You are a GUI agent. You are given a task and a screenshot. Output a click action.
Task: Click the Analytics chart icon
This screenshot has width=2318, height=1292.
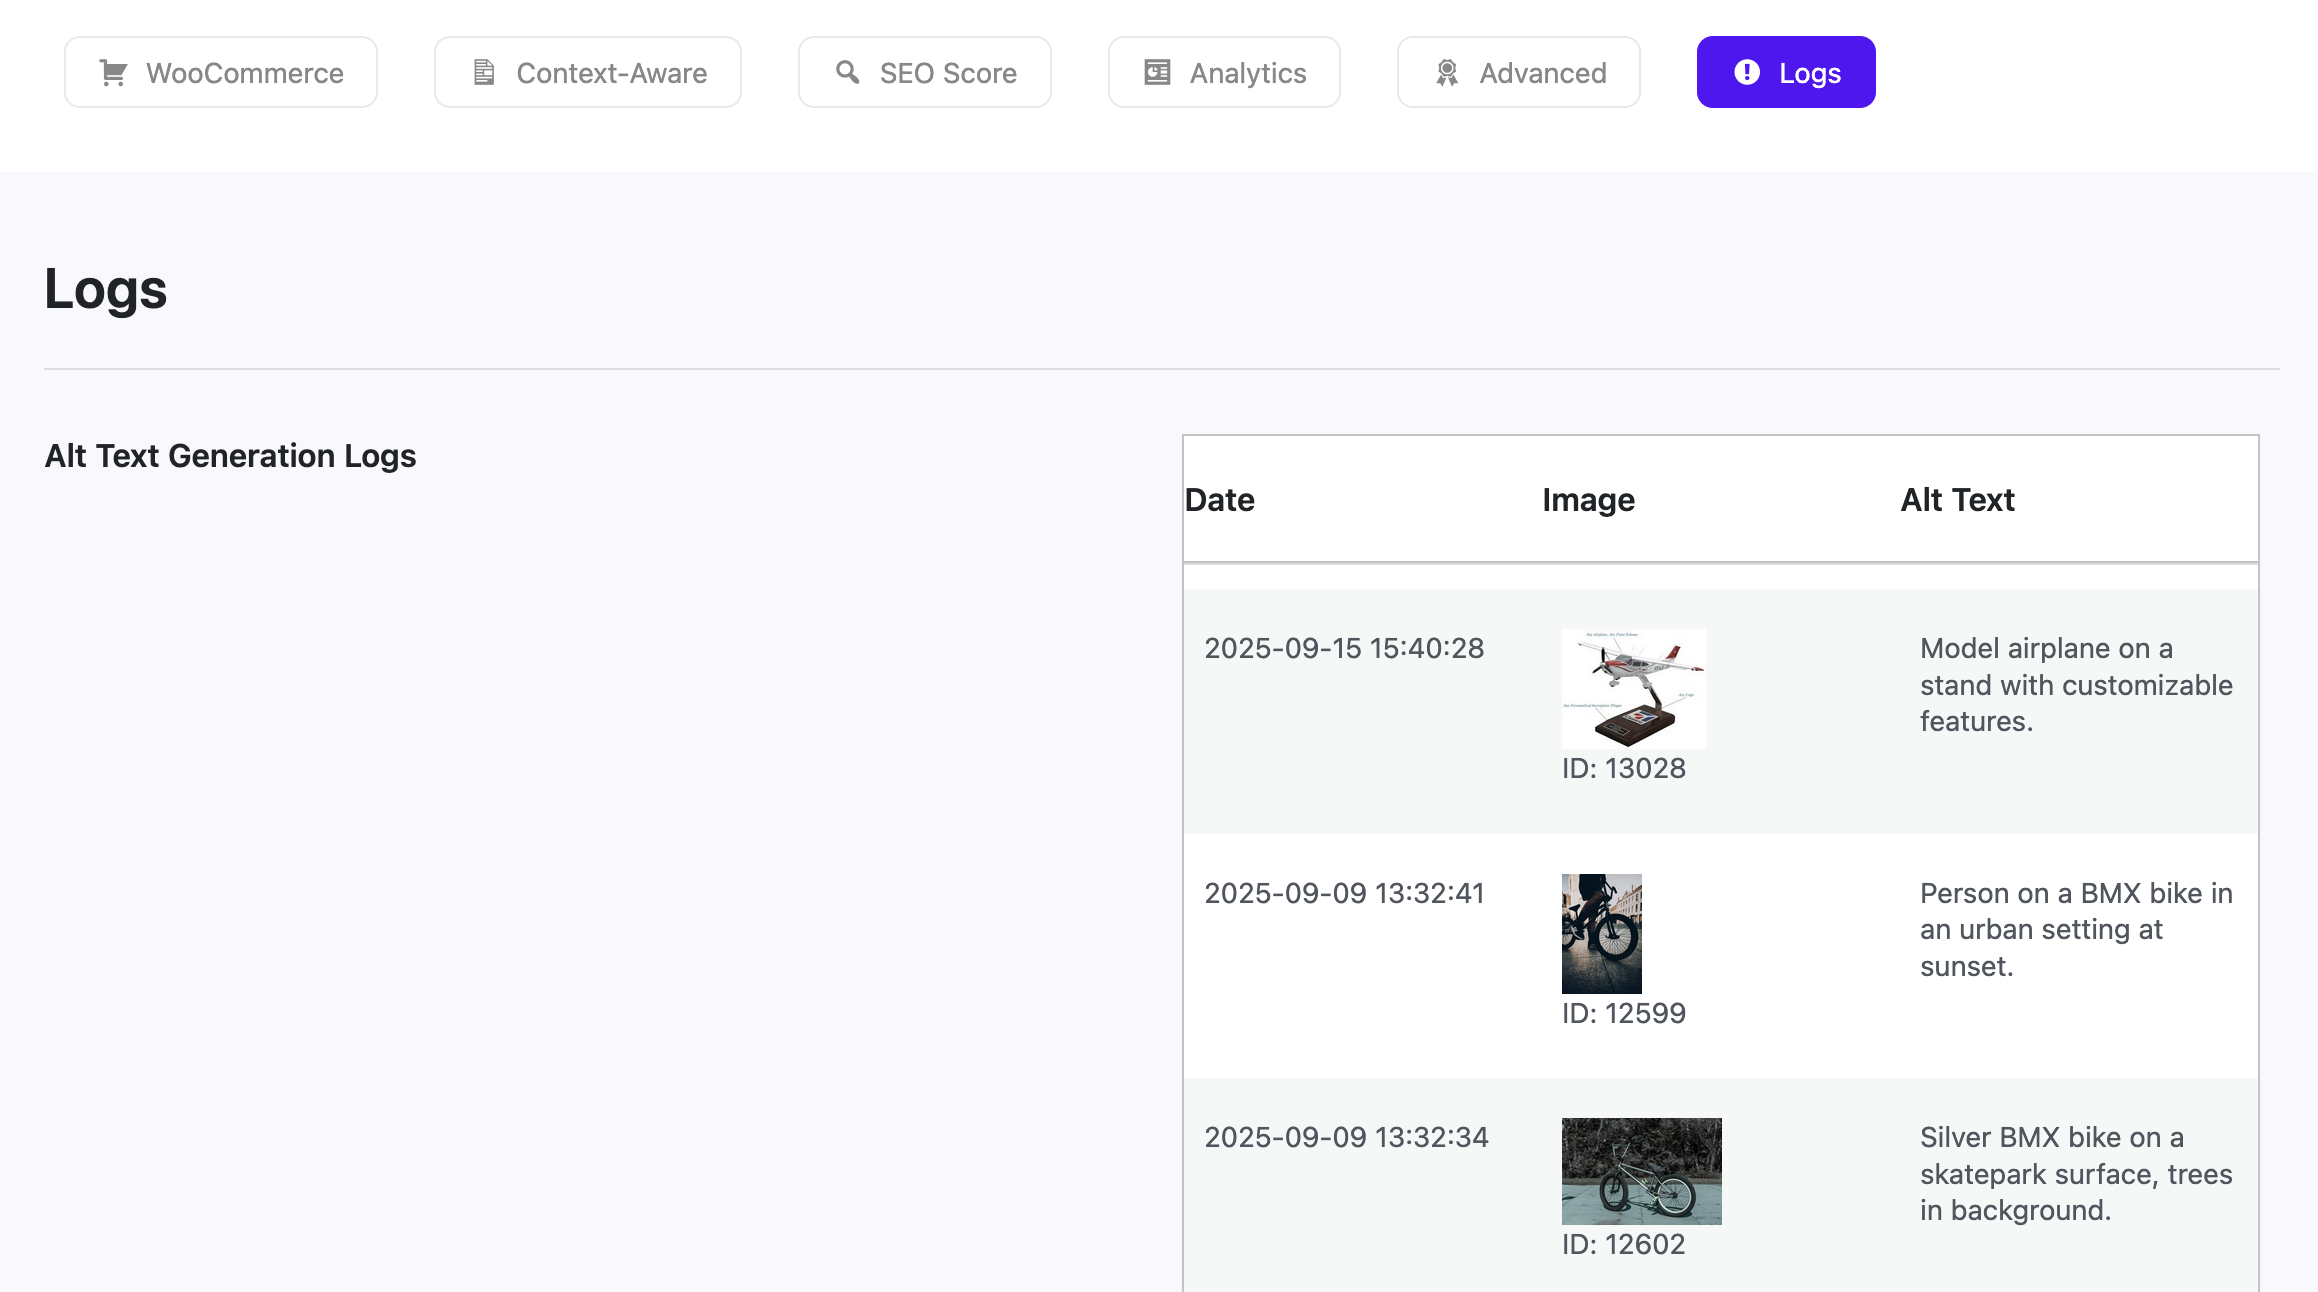[x=1157, y=73]
